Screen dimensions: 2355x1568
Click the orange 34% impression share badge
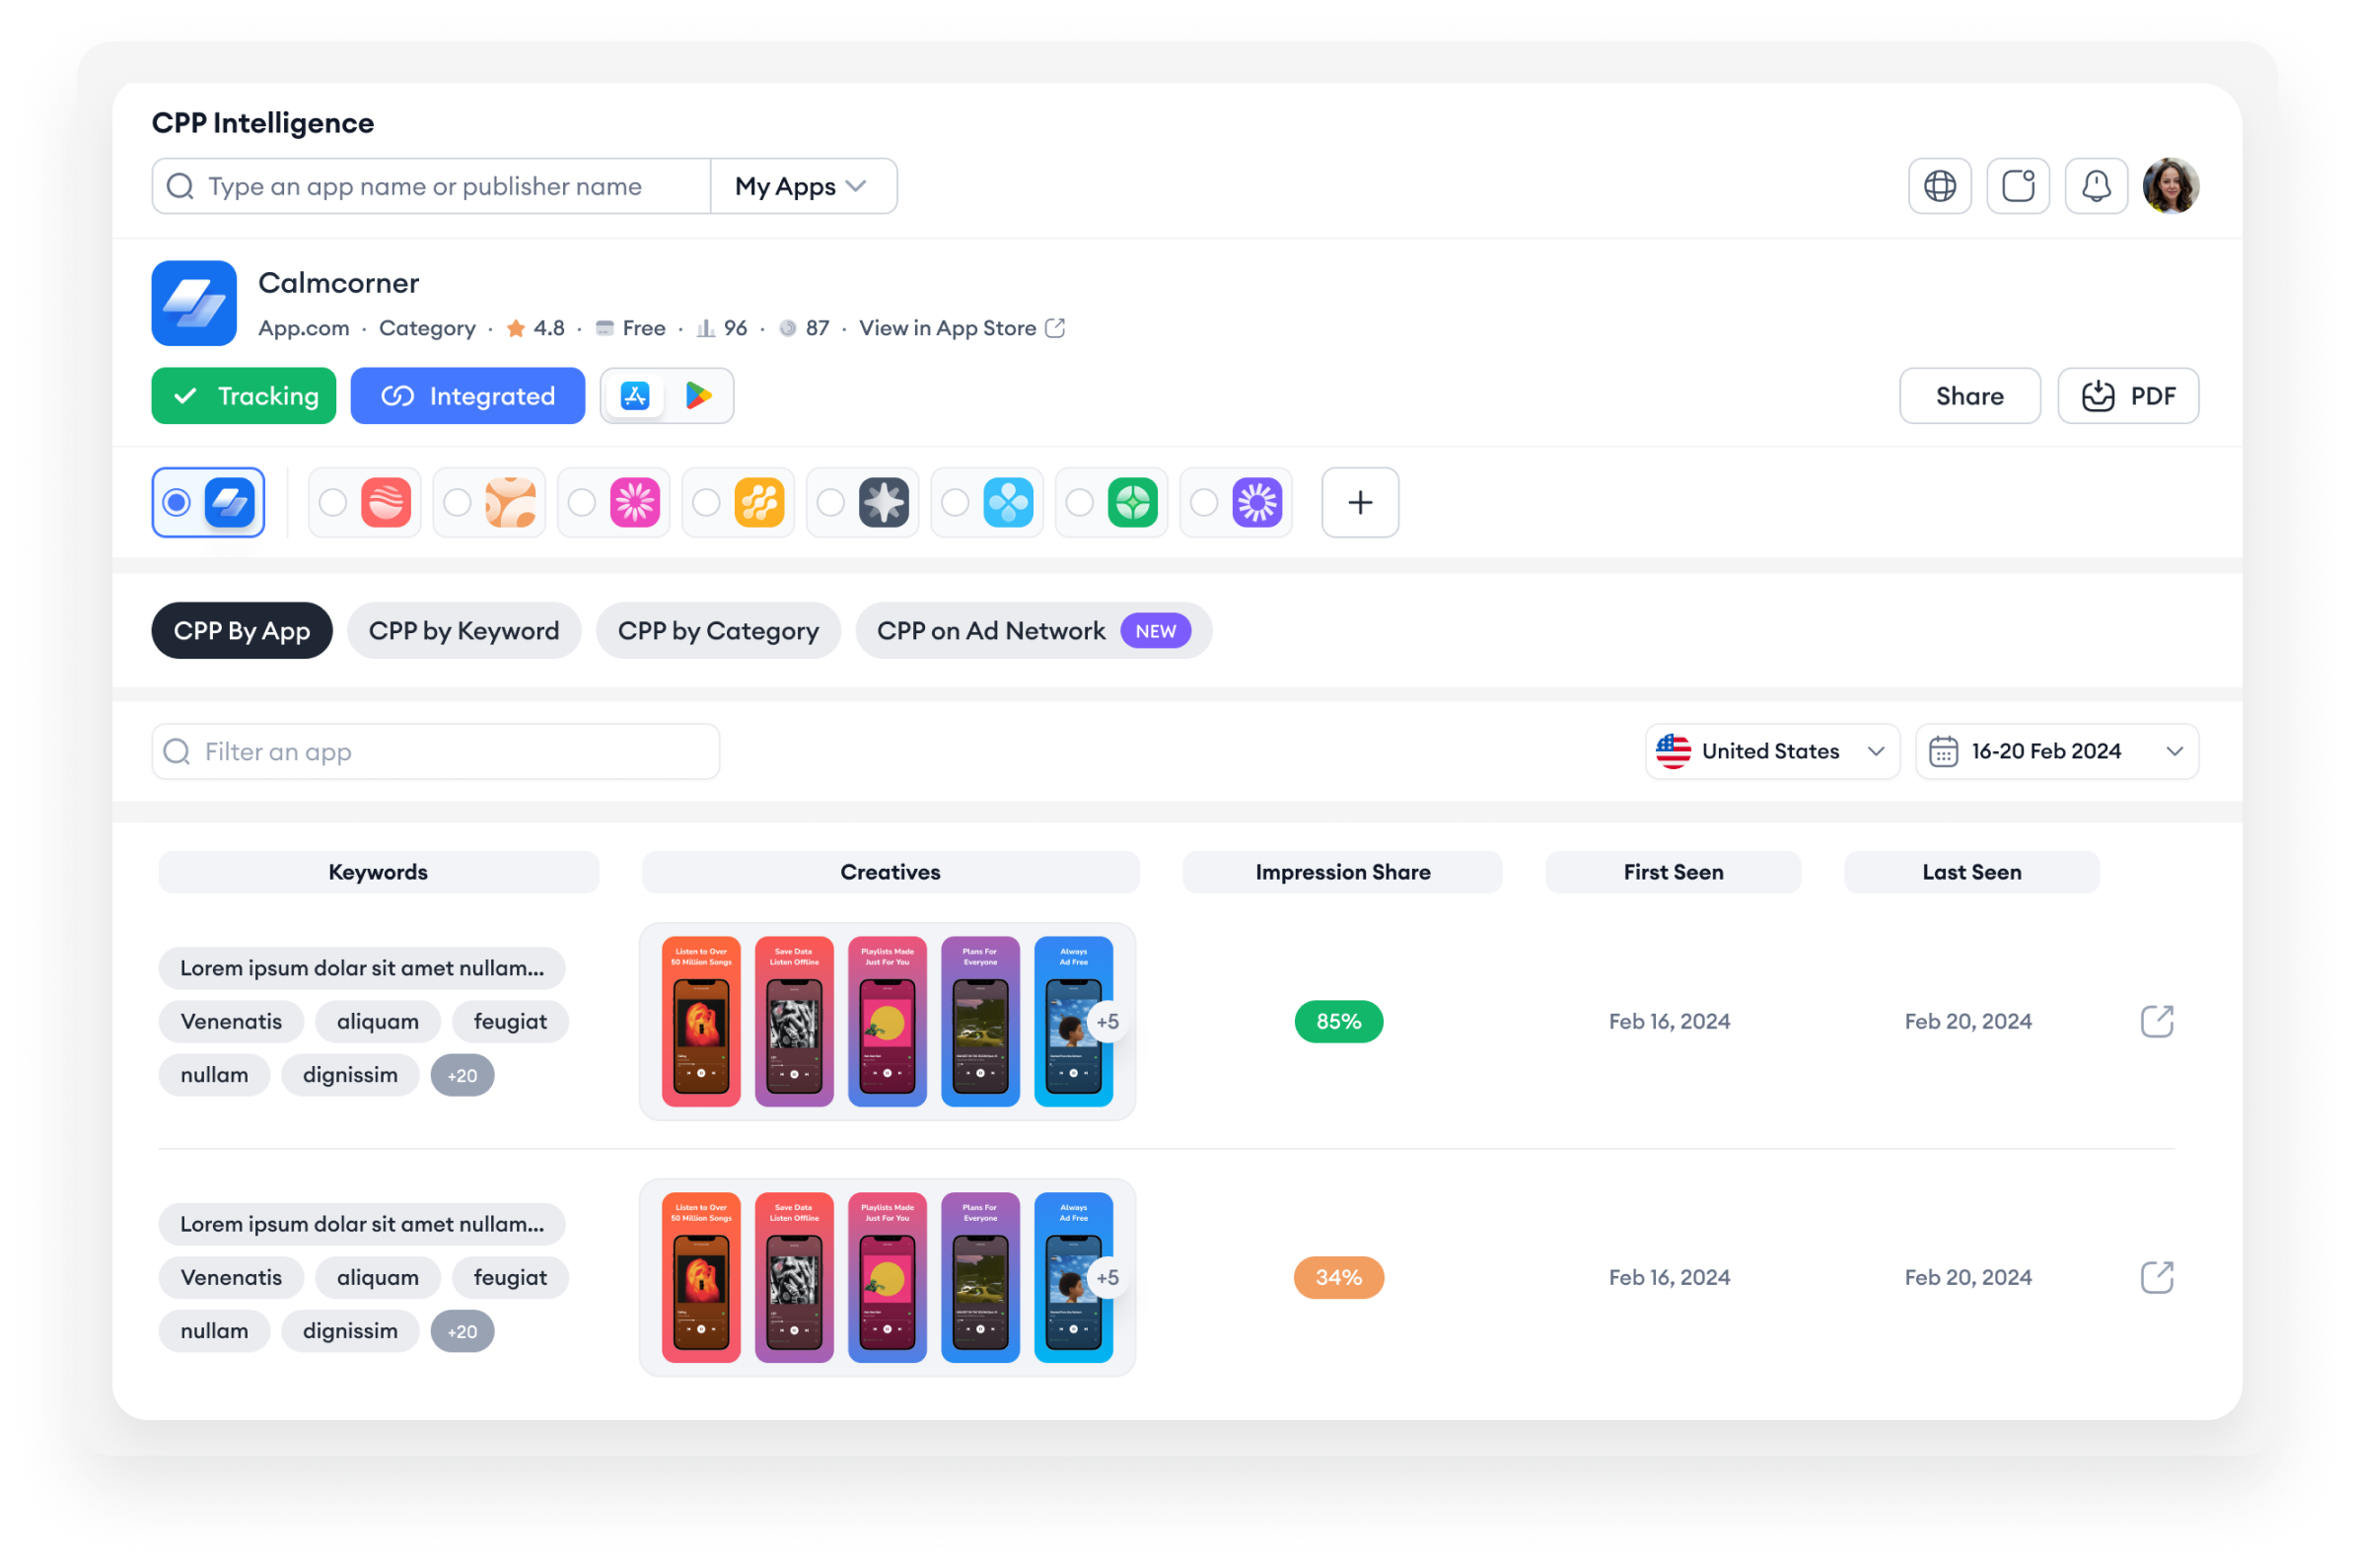[1338, 1277]
